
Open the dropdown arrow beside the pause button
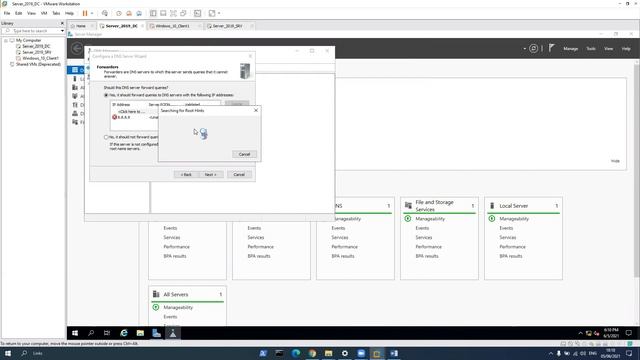[x=92, y=13]
